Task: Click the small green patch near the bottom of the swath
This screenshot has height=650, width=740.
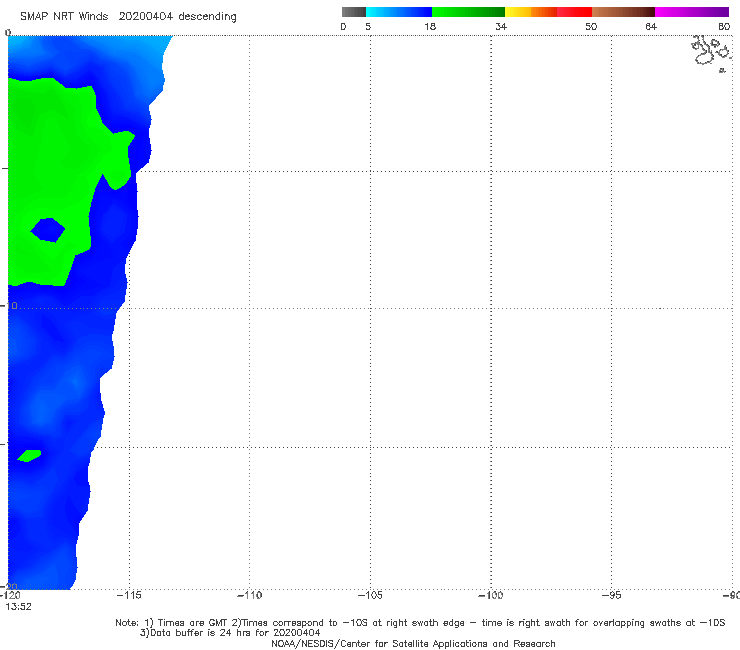Action: 29,456
